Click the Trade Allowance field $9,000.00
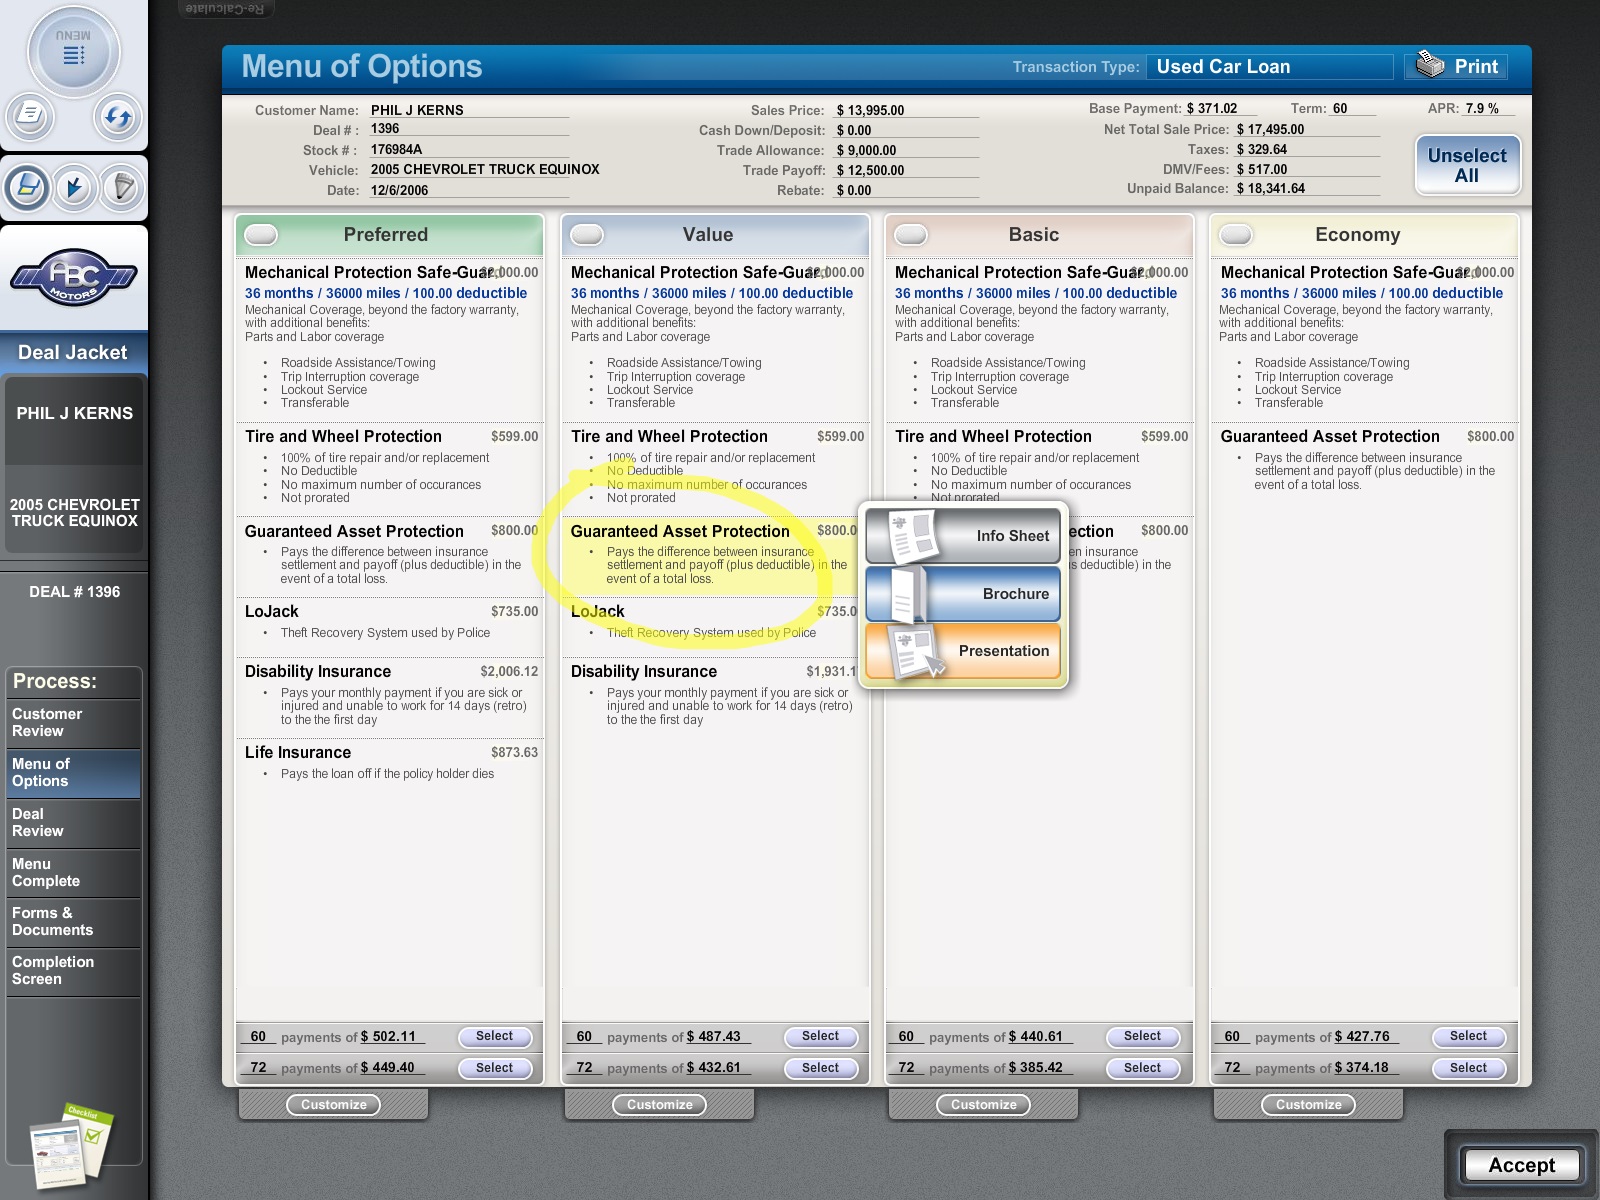Viewport: 1600px width, 1200px height. (905, 150)
